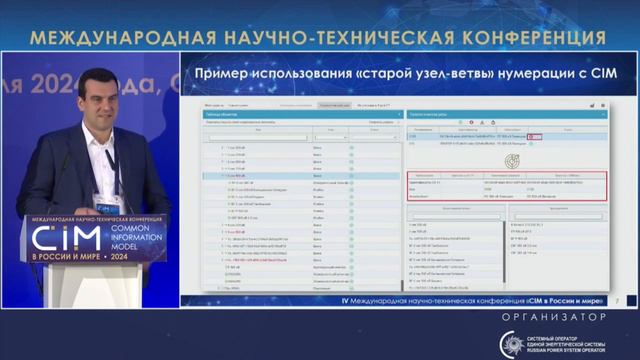Screen dimensions: 640x360
Task: Click the scrollbar of the lower-left list
Action: pos(504,252)
